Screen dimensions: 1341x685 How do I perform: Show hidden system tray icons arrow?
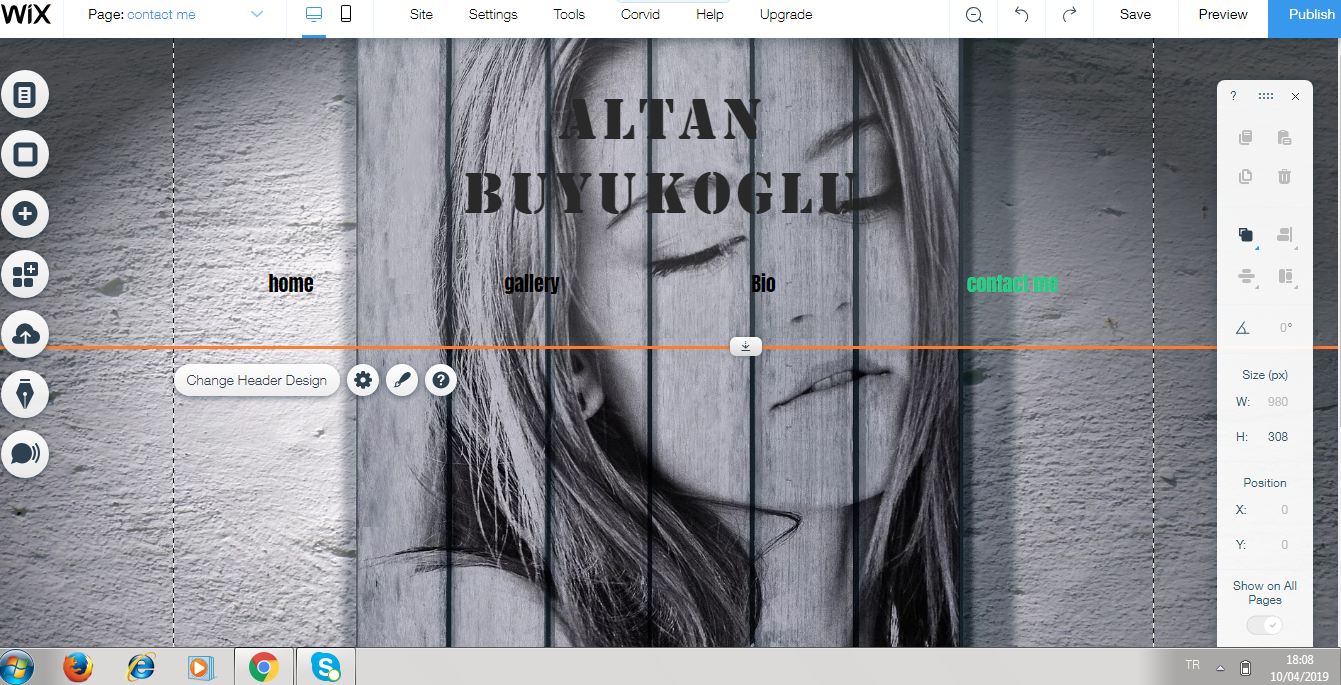click(x=1220, y=667)
